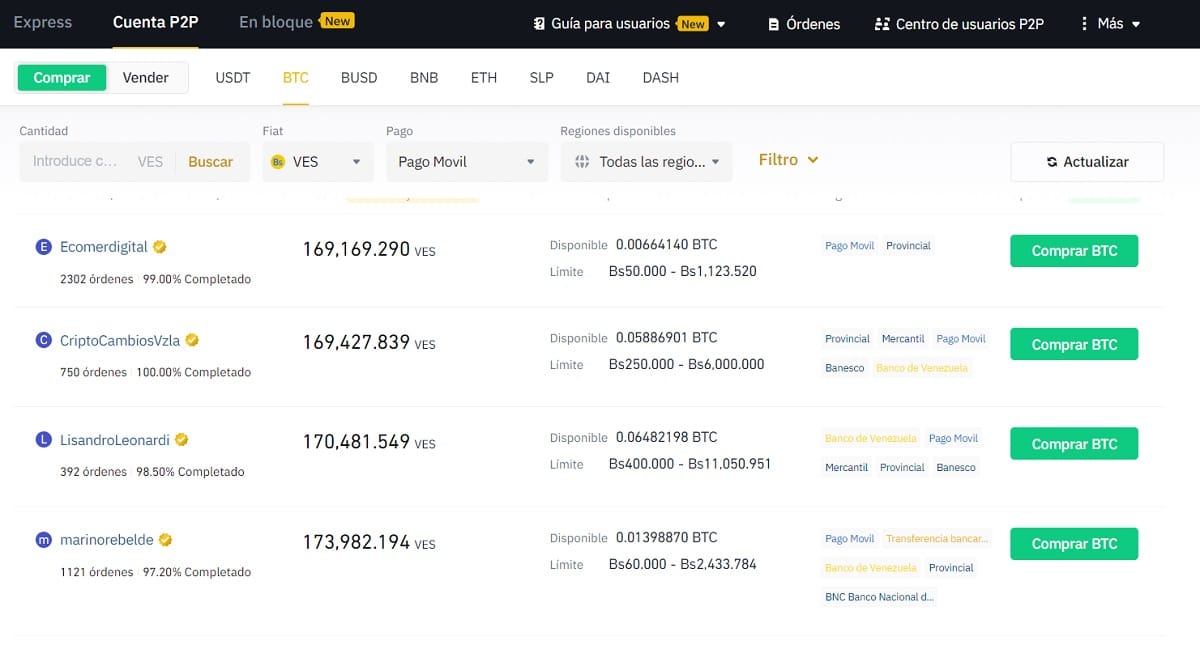
Task: Expand Guía para usuarios menu
Action: pyautogui.click(x=722, y=25)
